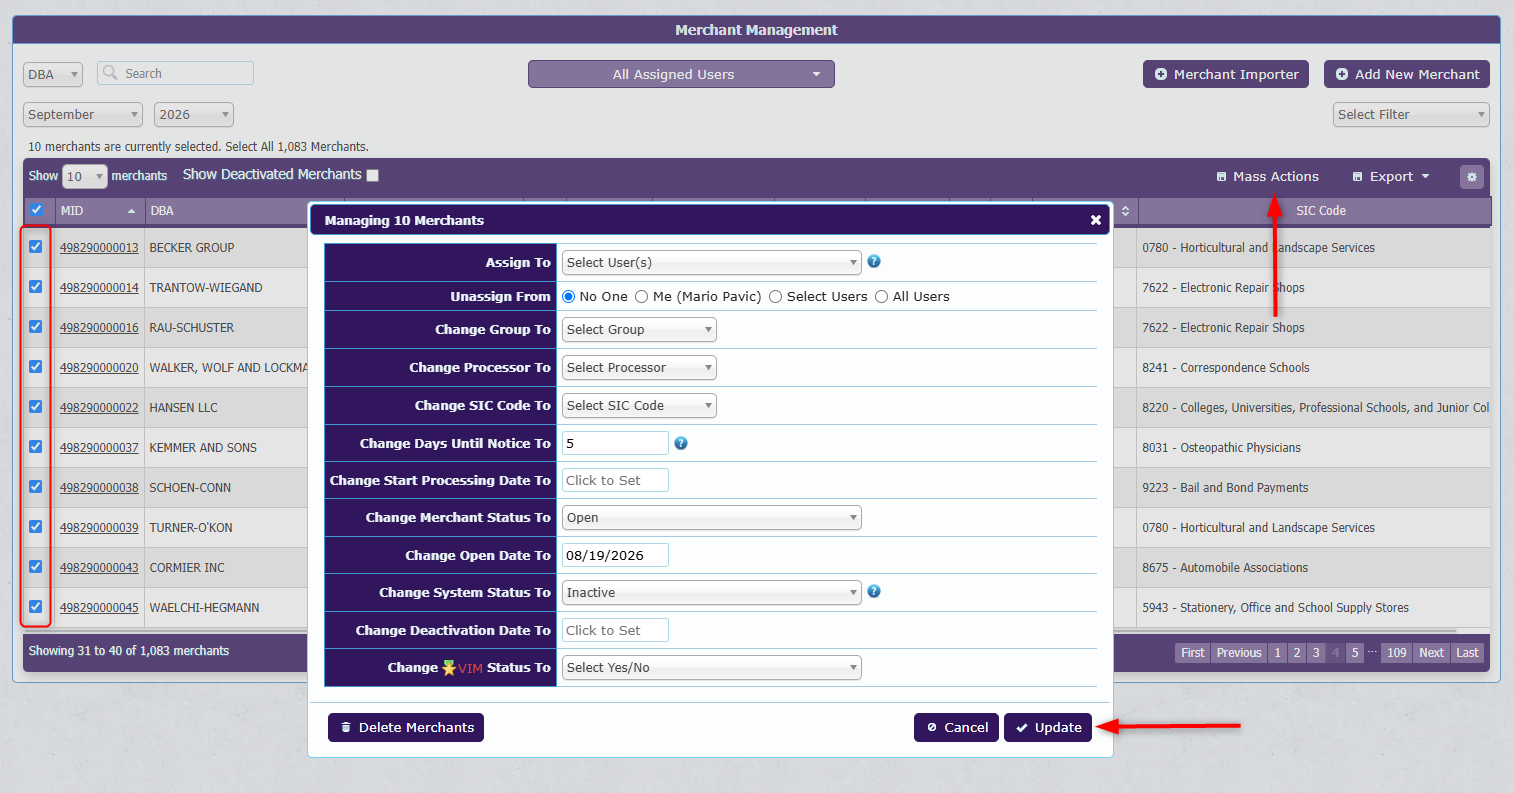This screenshot has height=793, width=1514.
Task: Click Add New Merchant button
Action: point(1407,74)
